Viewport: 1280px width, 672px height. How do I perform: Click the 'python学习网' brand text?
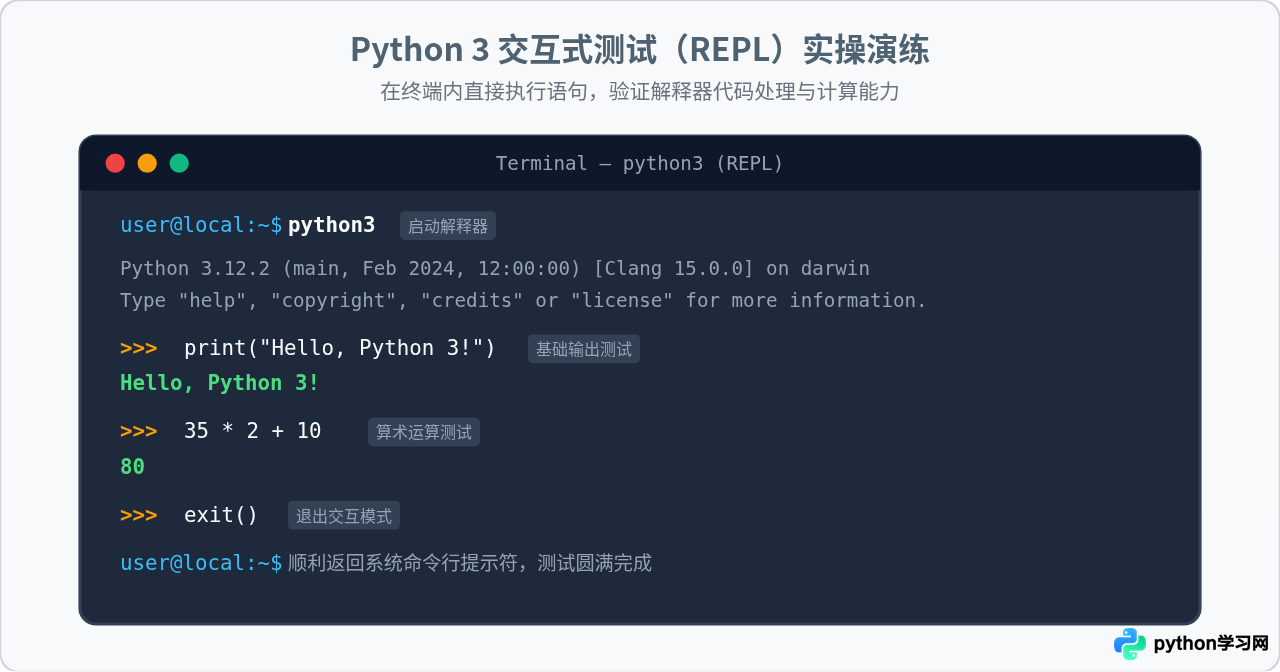pyautogui.click(x=1211, y=644)
